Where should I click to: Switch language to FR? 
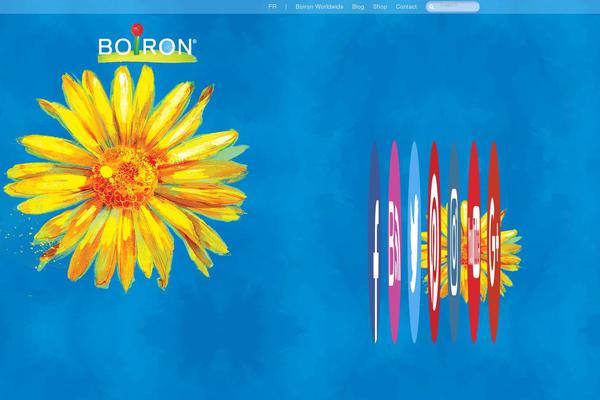click(272, 7)
